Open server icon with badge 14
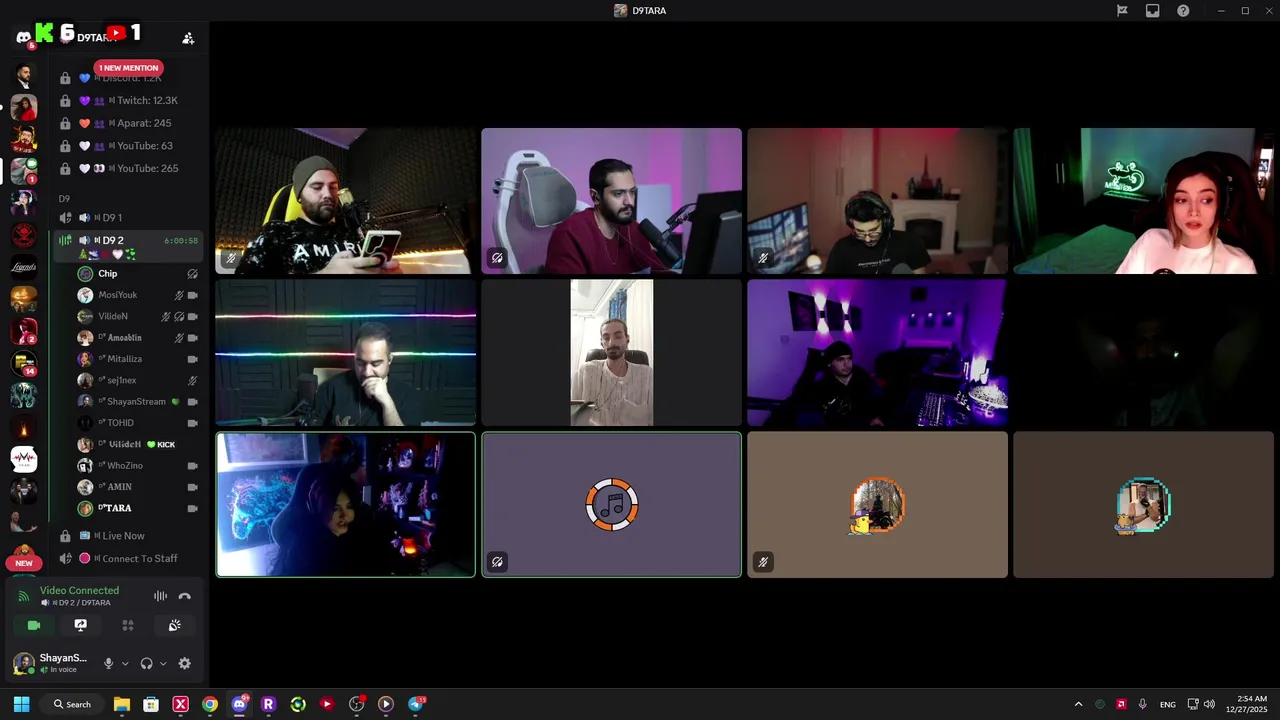The width and height of the screenshot is (1280, 720). tap(24, 363)
